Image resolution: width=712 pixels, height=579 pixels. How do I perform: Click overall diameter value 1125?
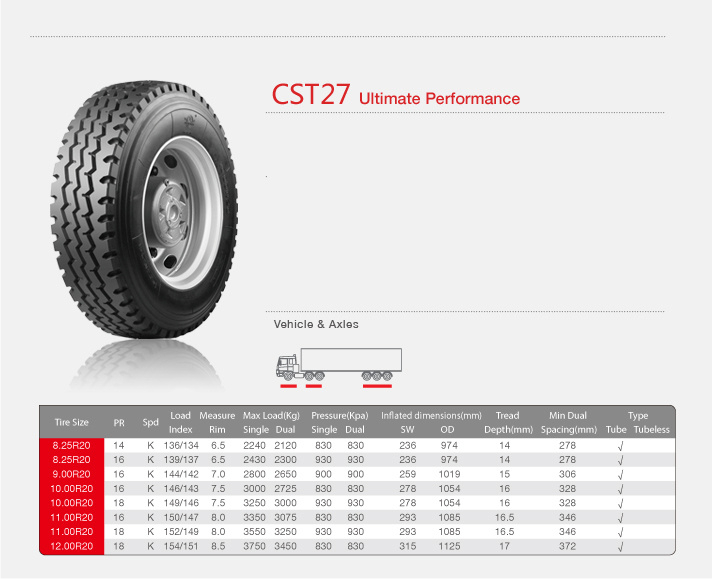[449, 546]
